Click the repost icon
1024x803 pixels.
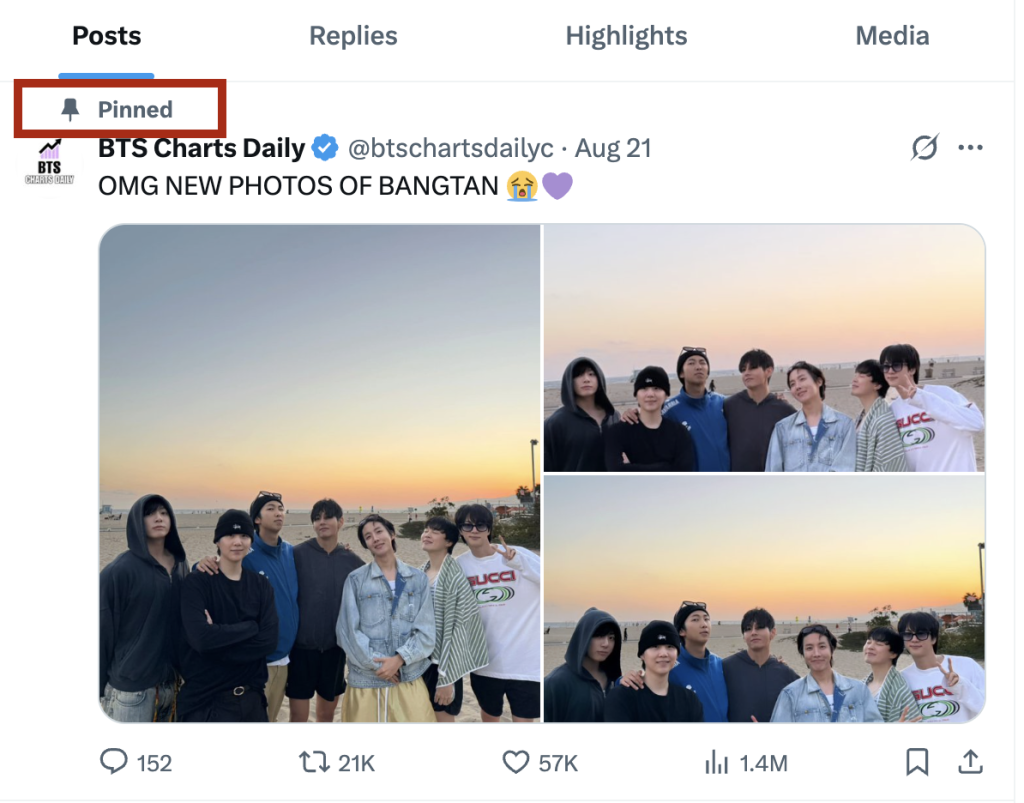[314, 763]
